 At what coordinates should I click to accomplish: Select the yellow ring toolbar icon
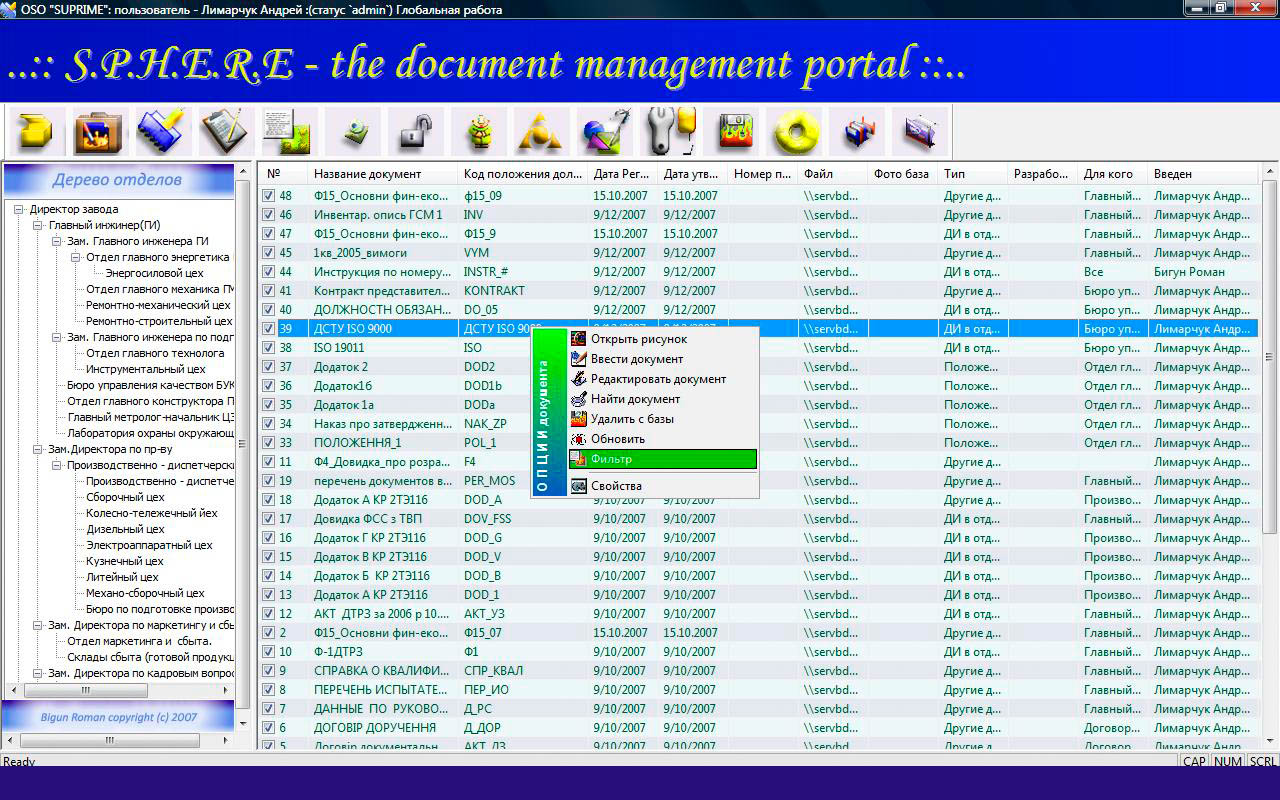[796, 131]
